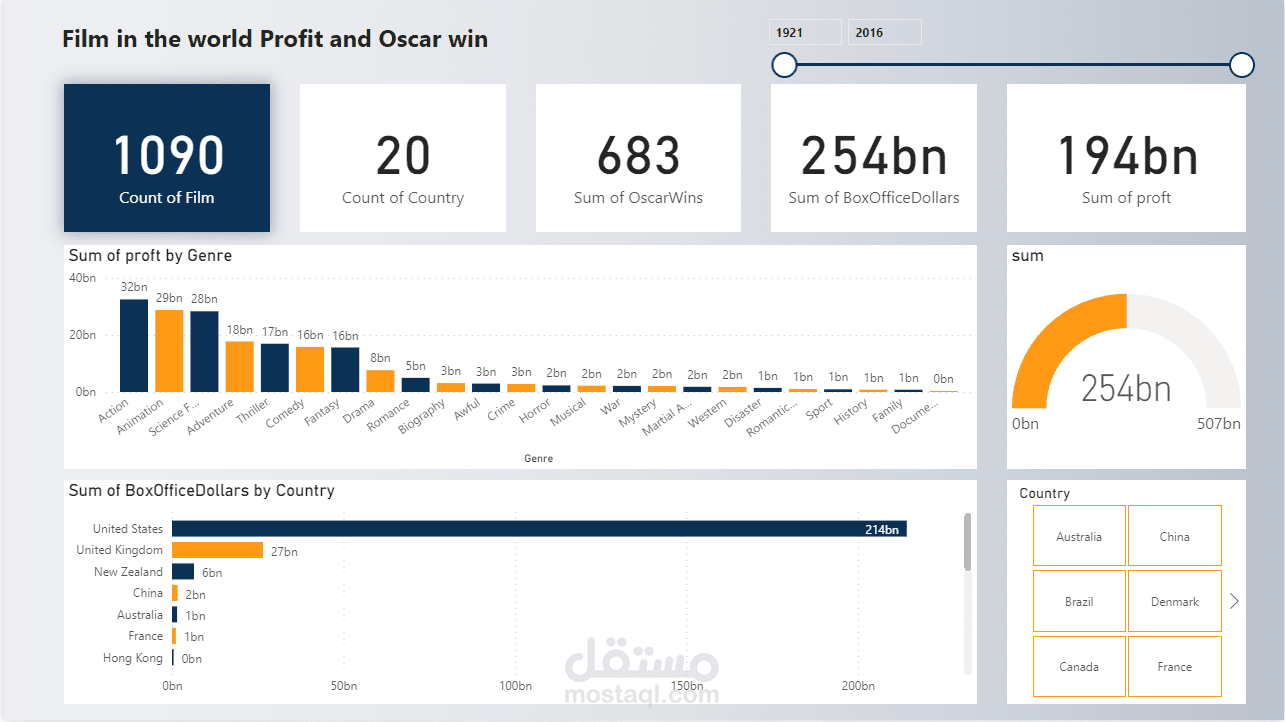Click the Country slicer header
The width and height of the screenshot is (1285, 722).
(1044, 494)
